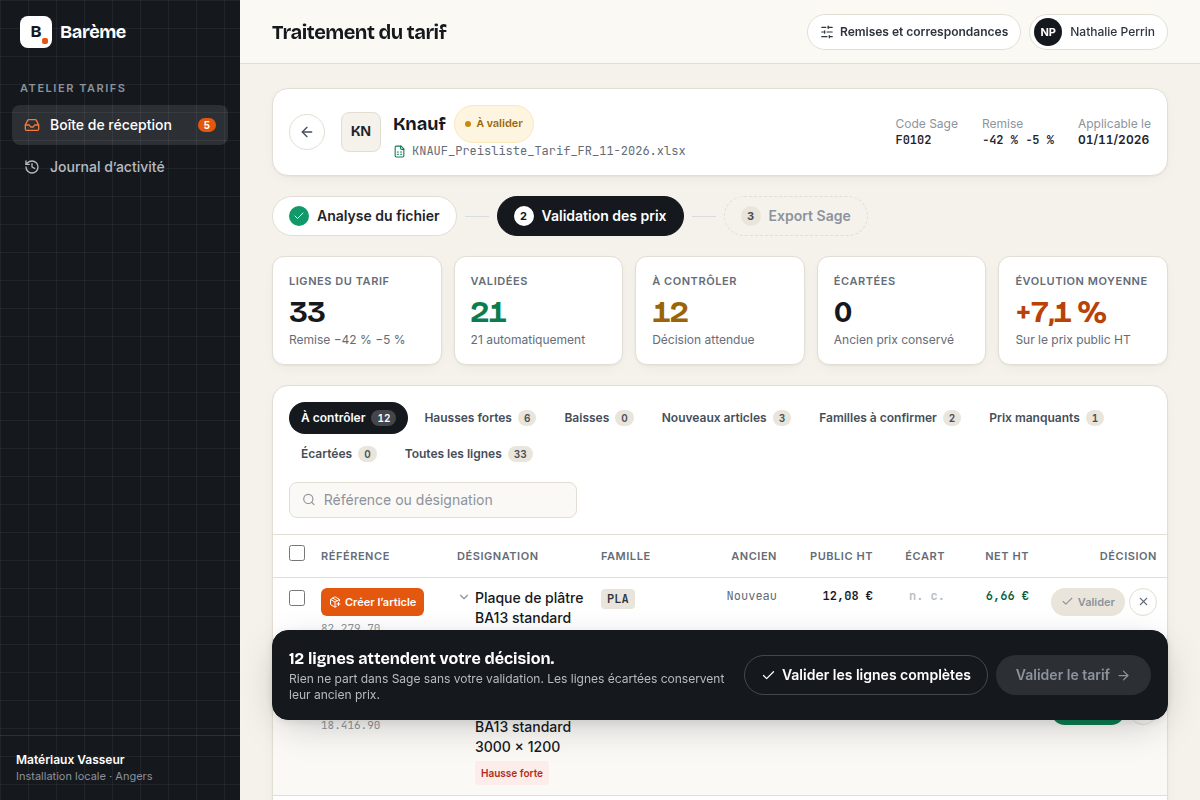
Task: Open Remises et correspondances settings
Action: pos(914,32)
